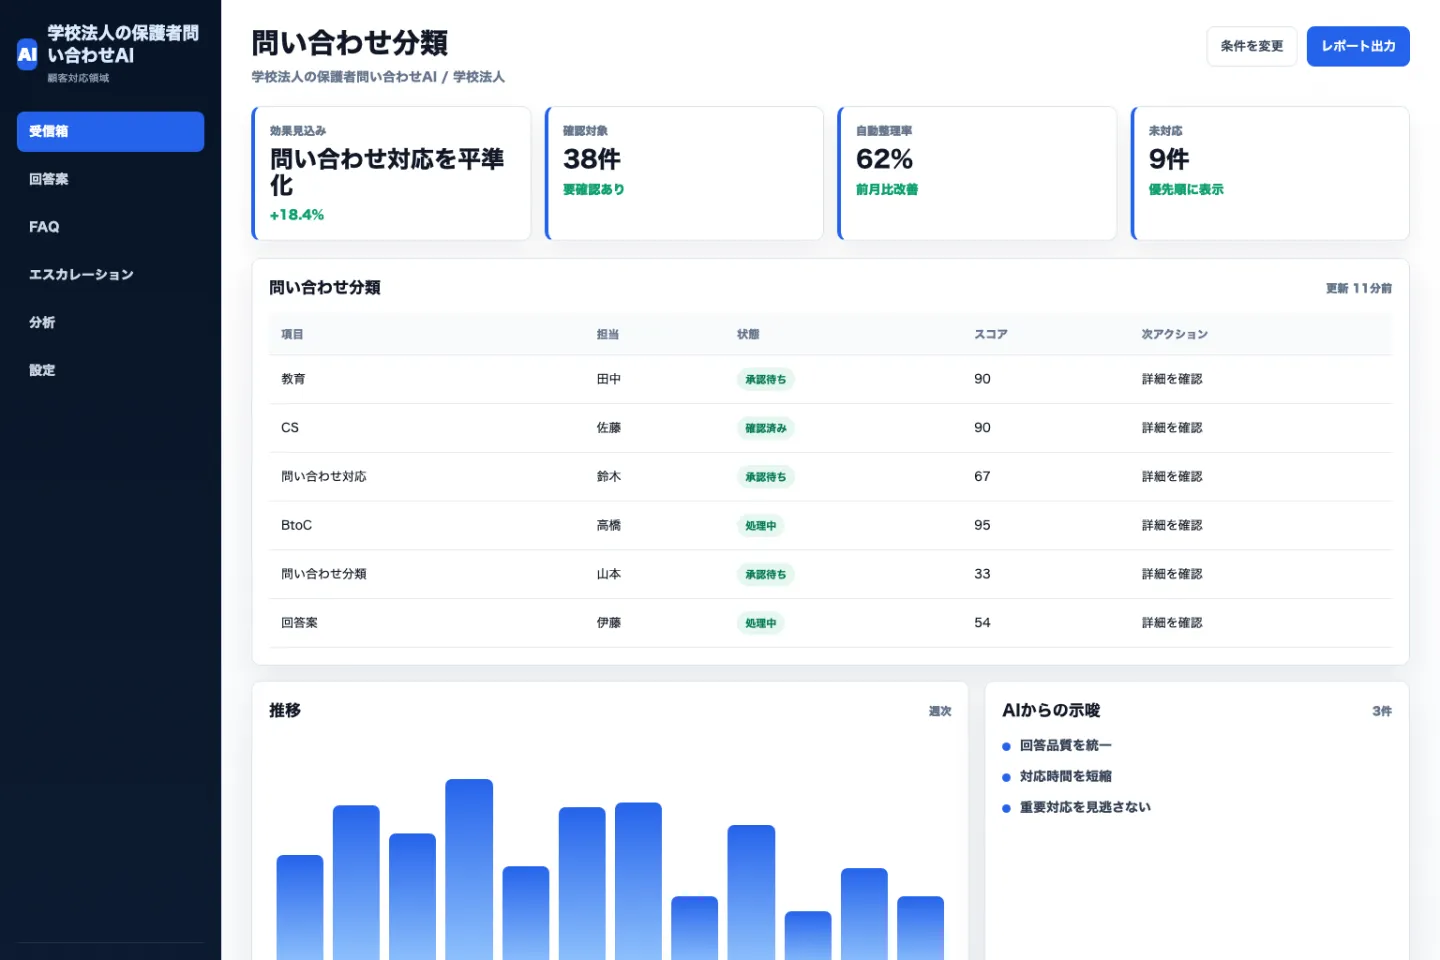Click the レポート出力 button
The height and width of the screenshot is (960, 1440).
[x=1358, y=46]
